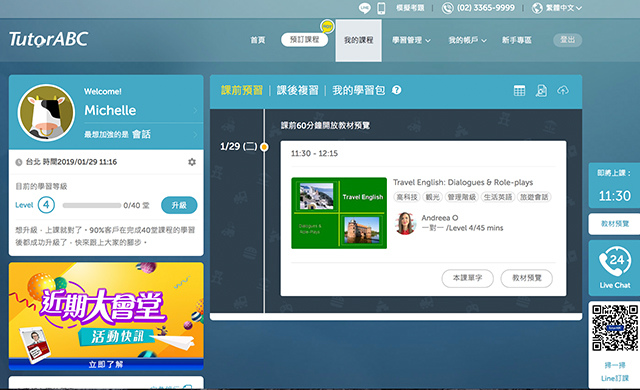Expand the 我的帳戶 menu
Viewport: 640px width, 390px height.
click(x=467, y=40)
